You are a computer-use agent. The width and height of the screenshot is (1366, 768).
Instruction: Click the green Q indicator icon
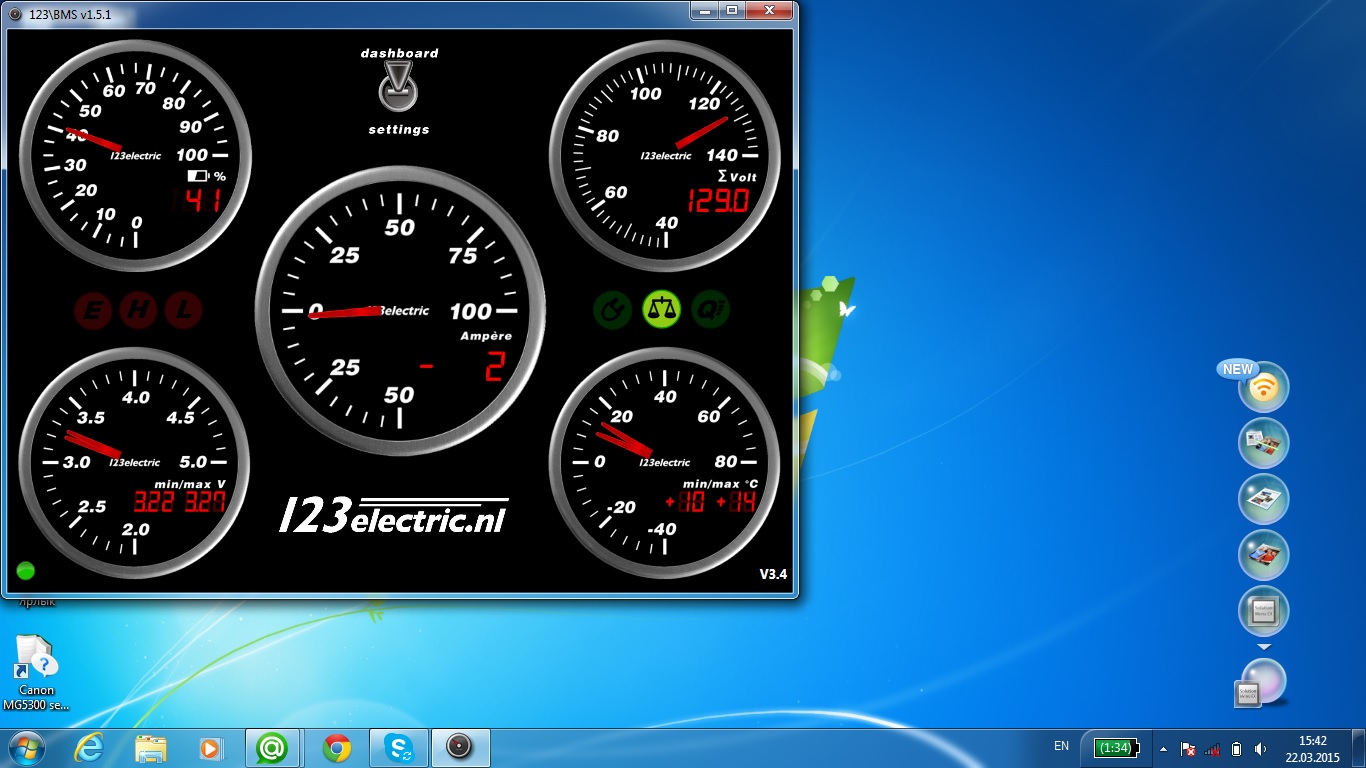click(x=710, y=309)
